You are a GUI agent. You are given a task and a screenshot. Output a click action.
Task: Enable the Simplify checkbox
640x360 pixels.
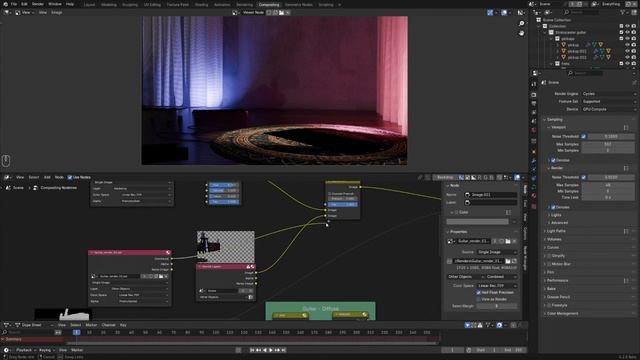549,256
